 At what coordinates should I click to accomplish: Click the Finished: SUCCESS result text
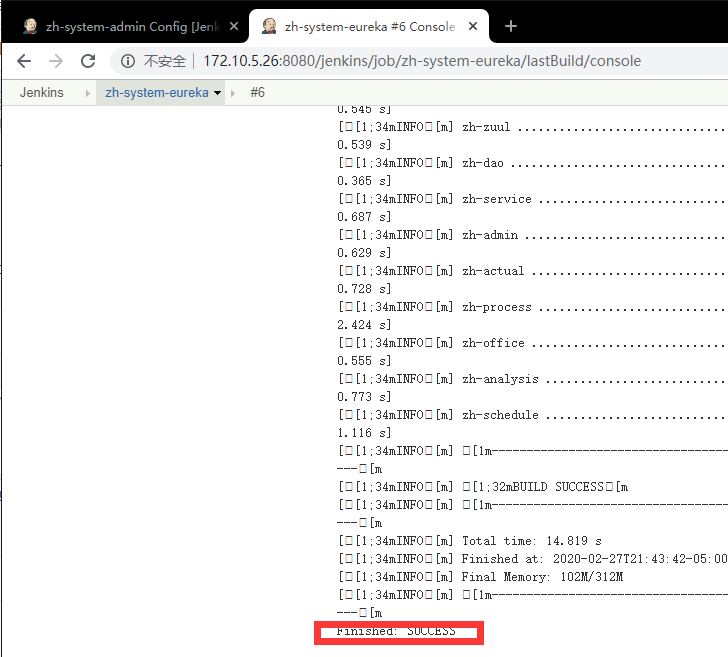point(396,631)
